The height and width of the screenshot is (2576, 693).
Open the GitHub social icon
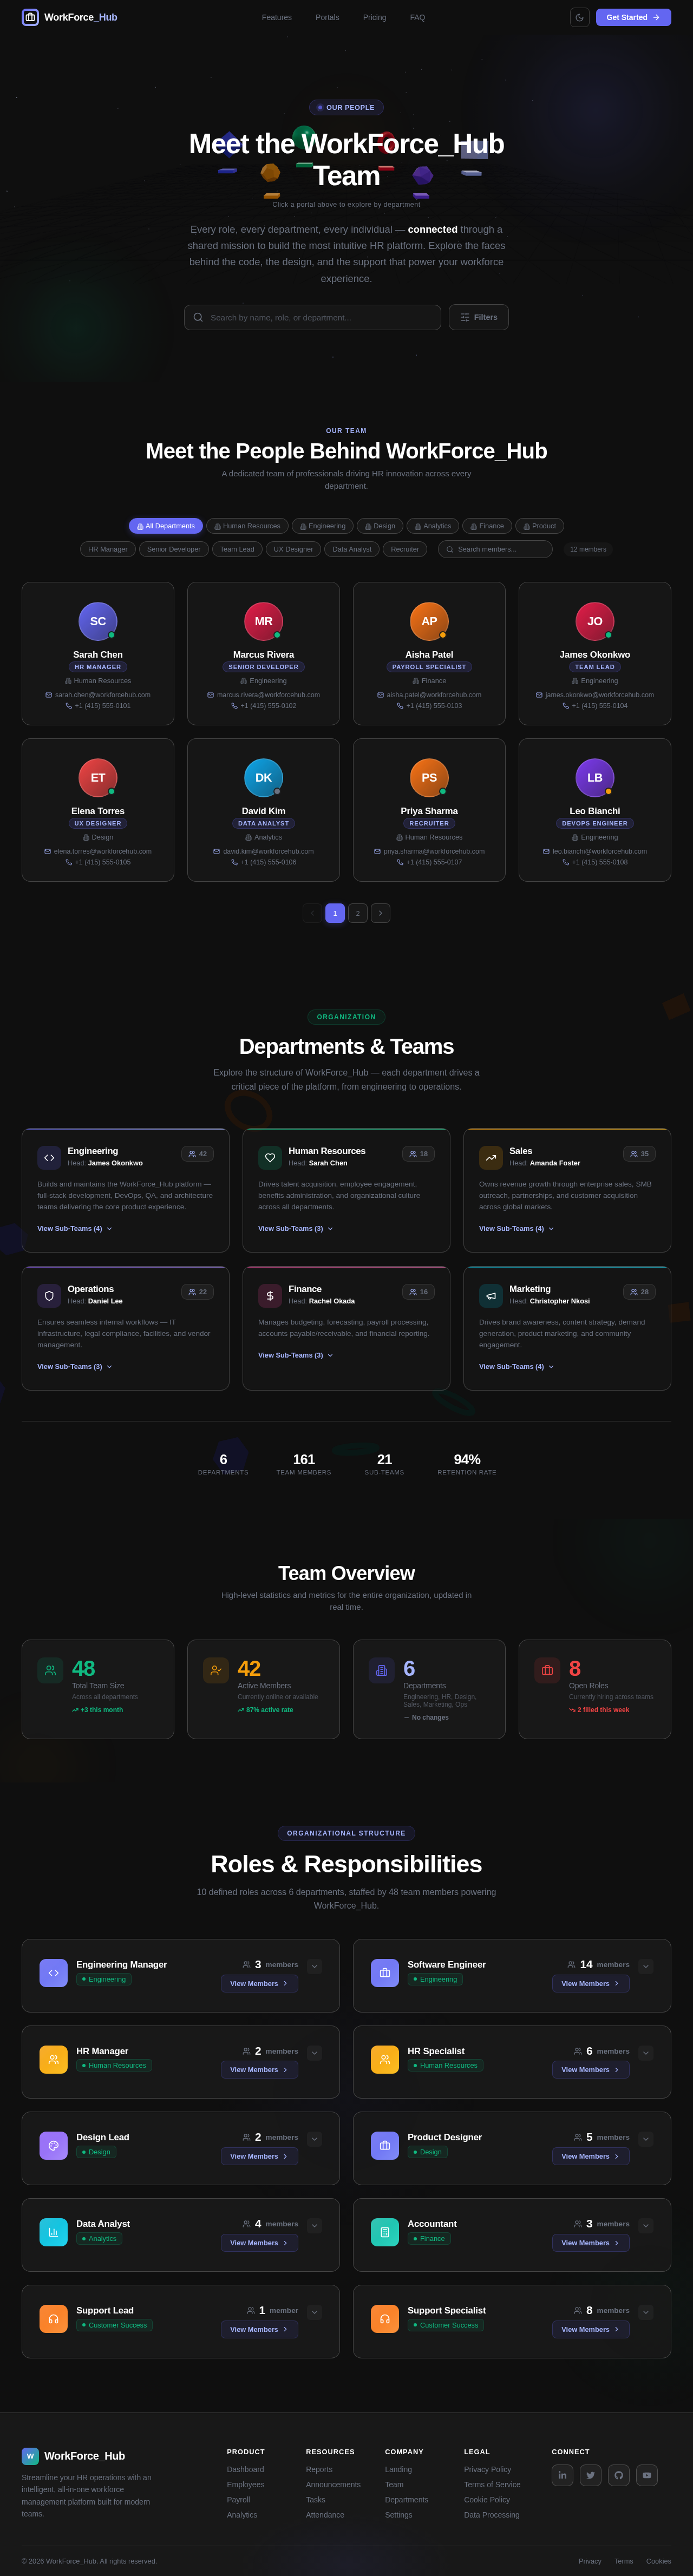coord(619,2475)
